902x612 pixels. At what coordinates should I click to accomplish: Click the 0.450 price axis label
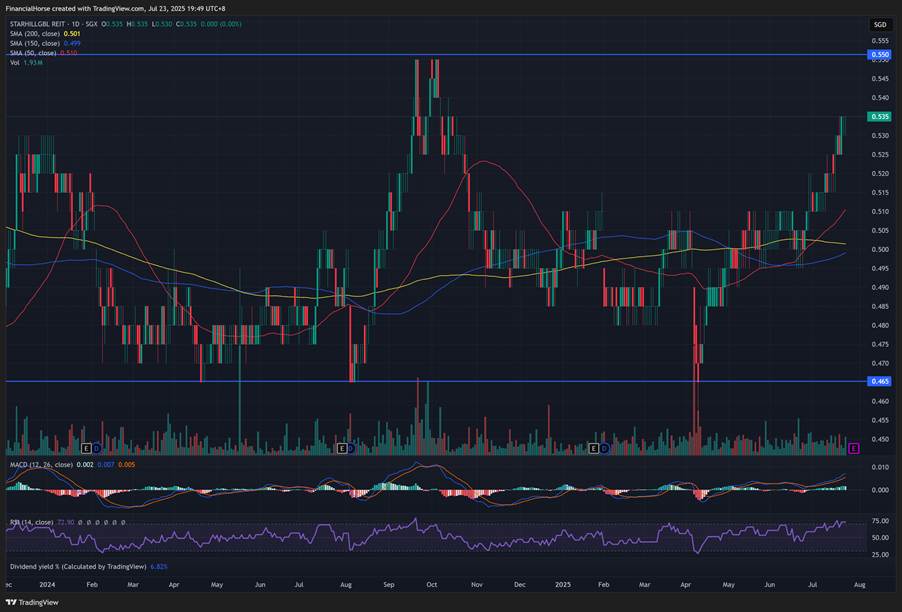pos(880,439)
